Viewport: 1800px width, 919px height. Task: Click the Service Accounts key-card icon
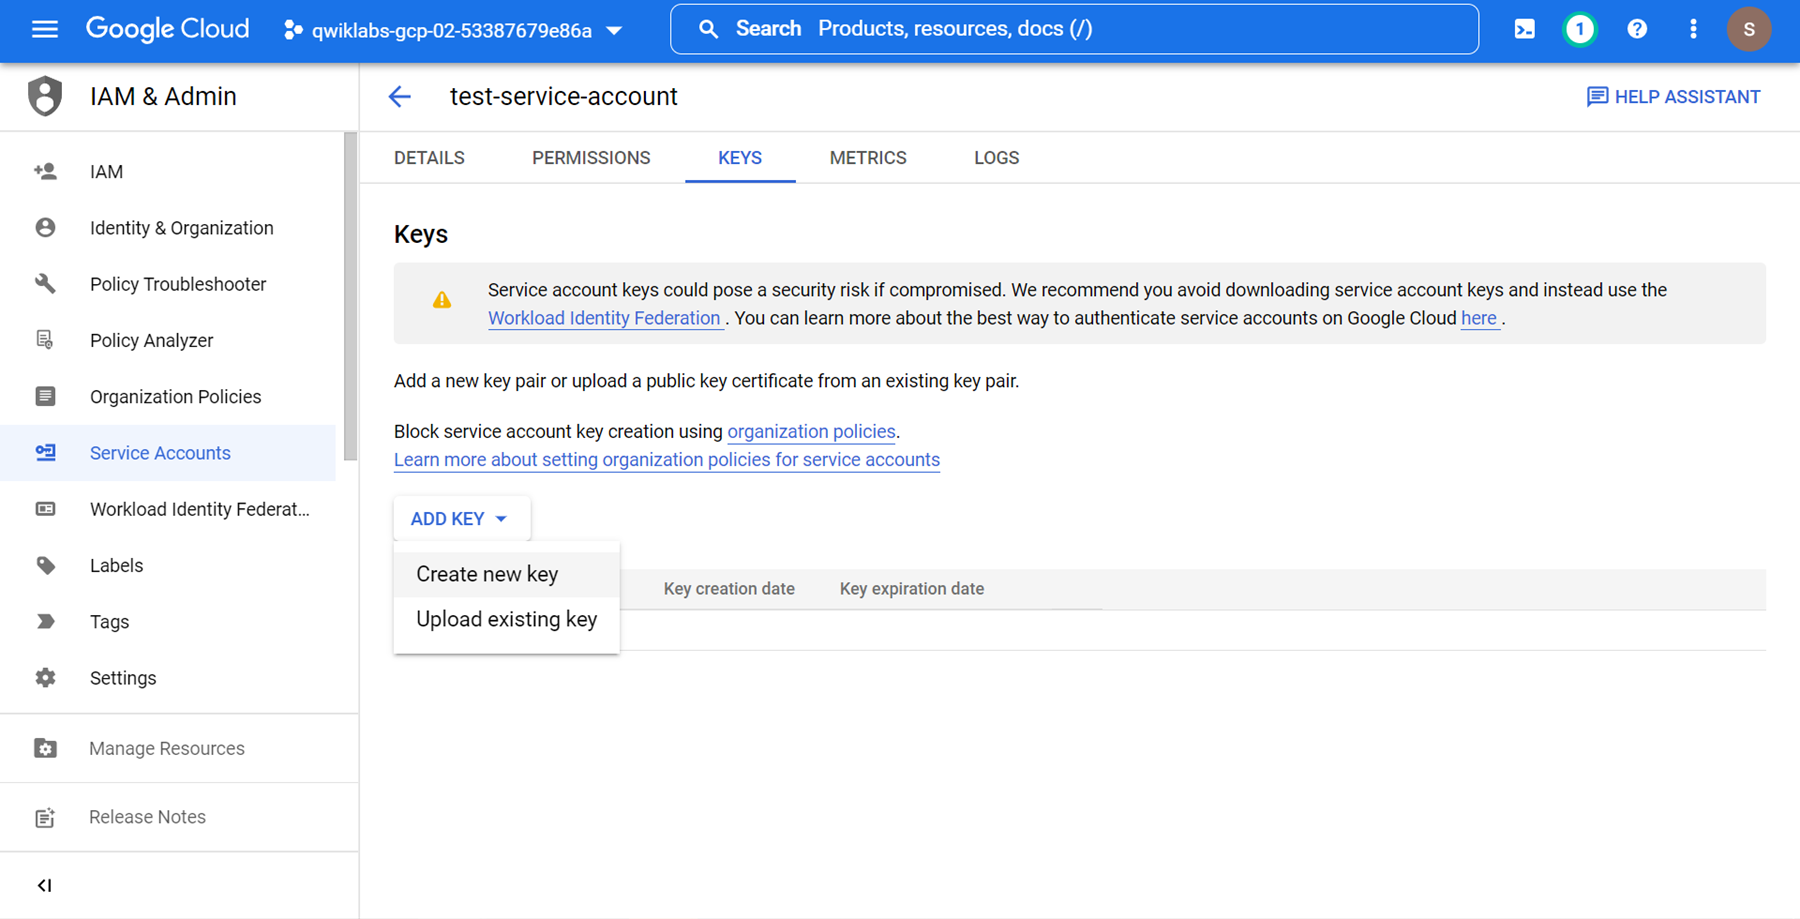(45, 453)
